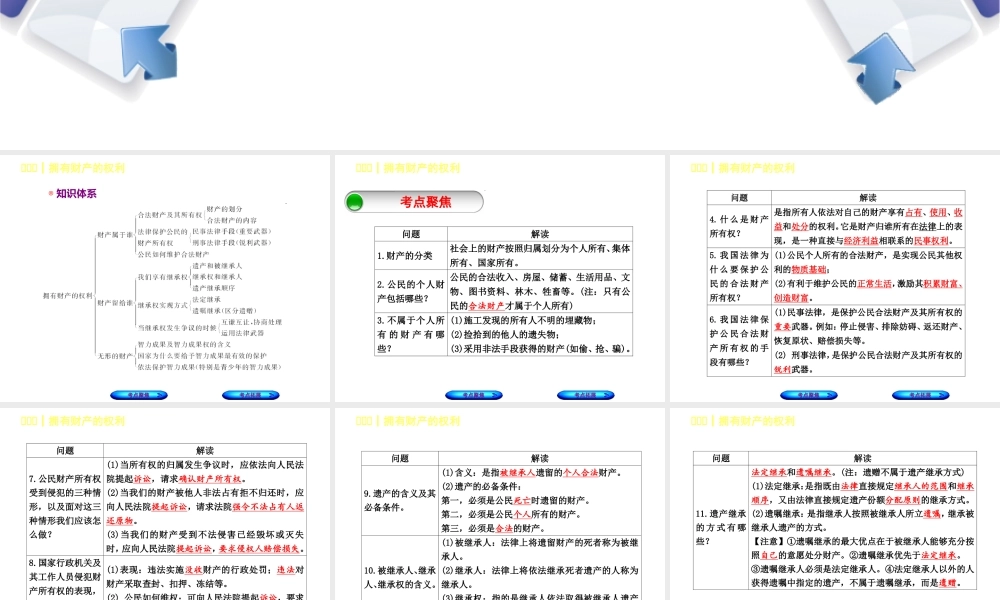Click the yellow slide title above 知识体系
This screenshot has width=1000, height=600.
coord(73,168)
